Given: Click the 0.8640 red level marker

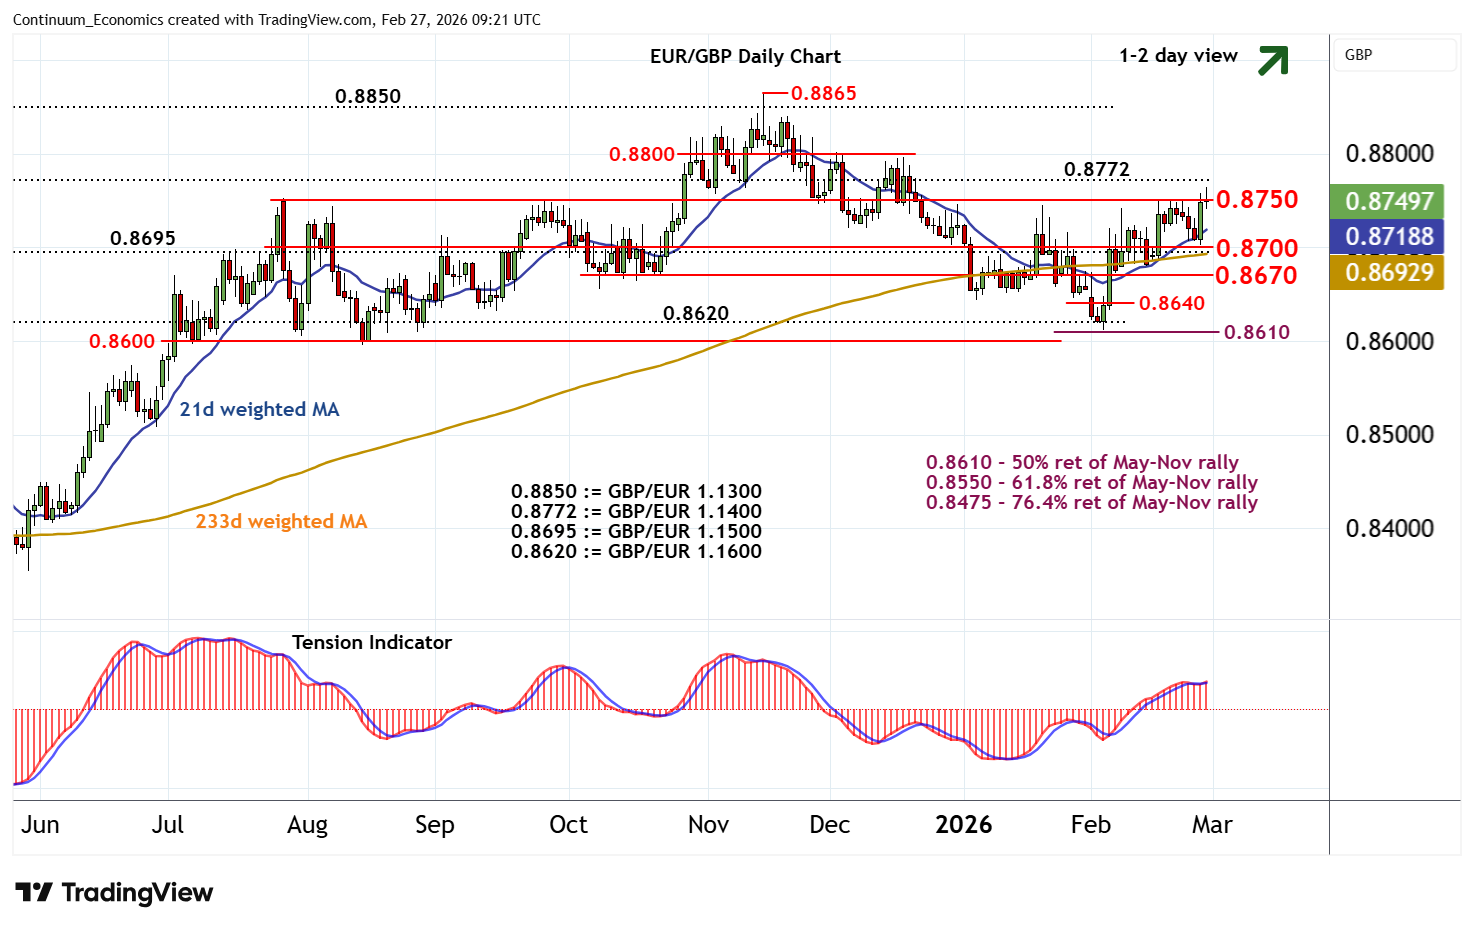Looking at the screenshot, I should (1172, 303).
